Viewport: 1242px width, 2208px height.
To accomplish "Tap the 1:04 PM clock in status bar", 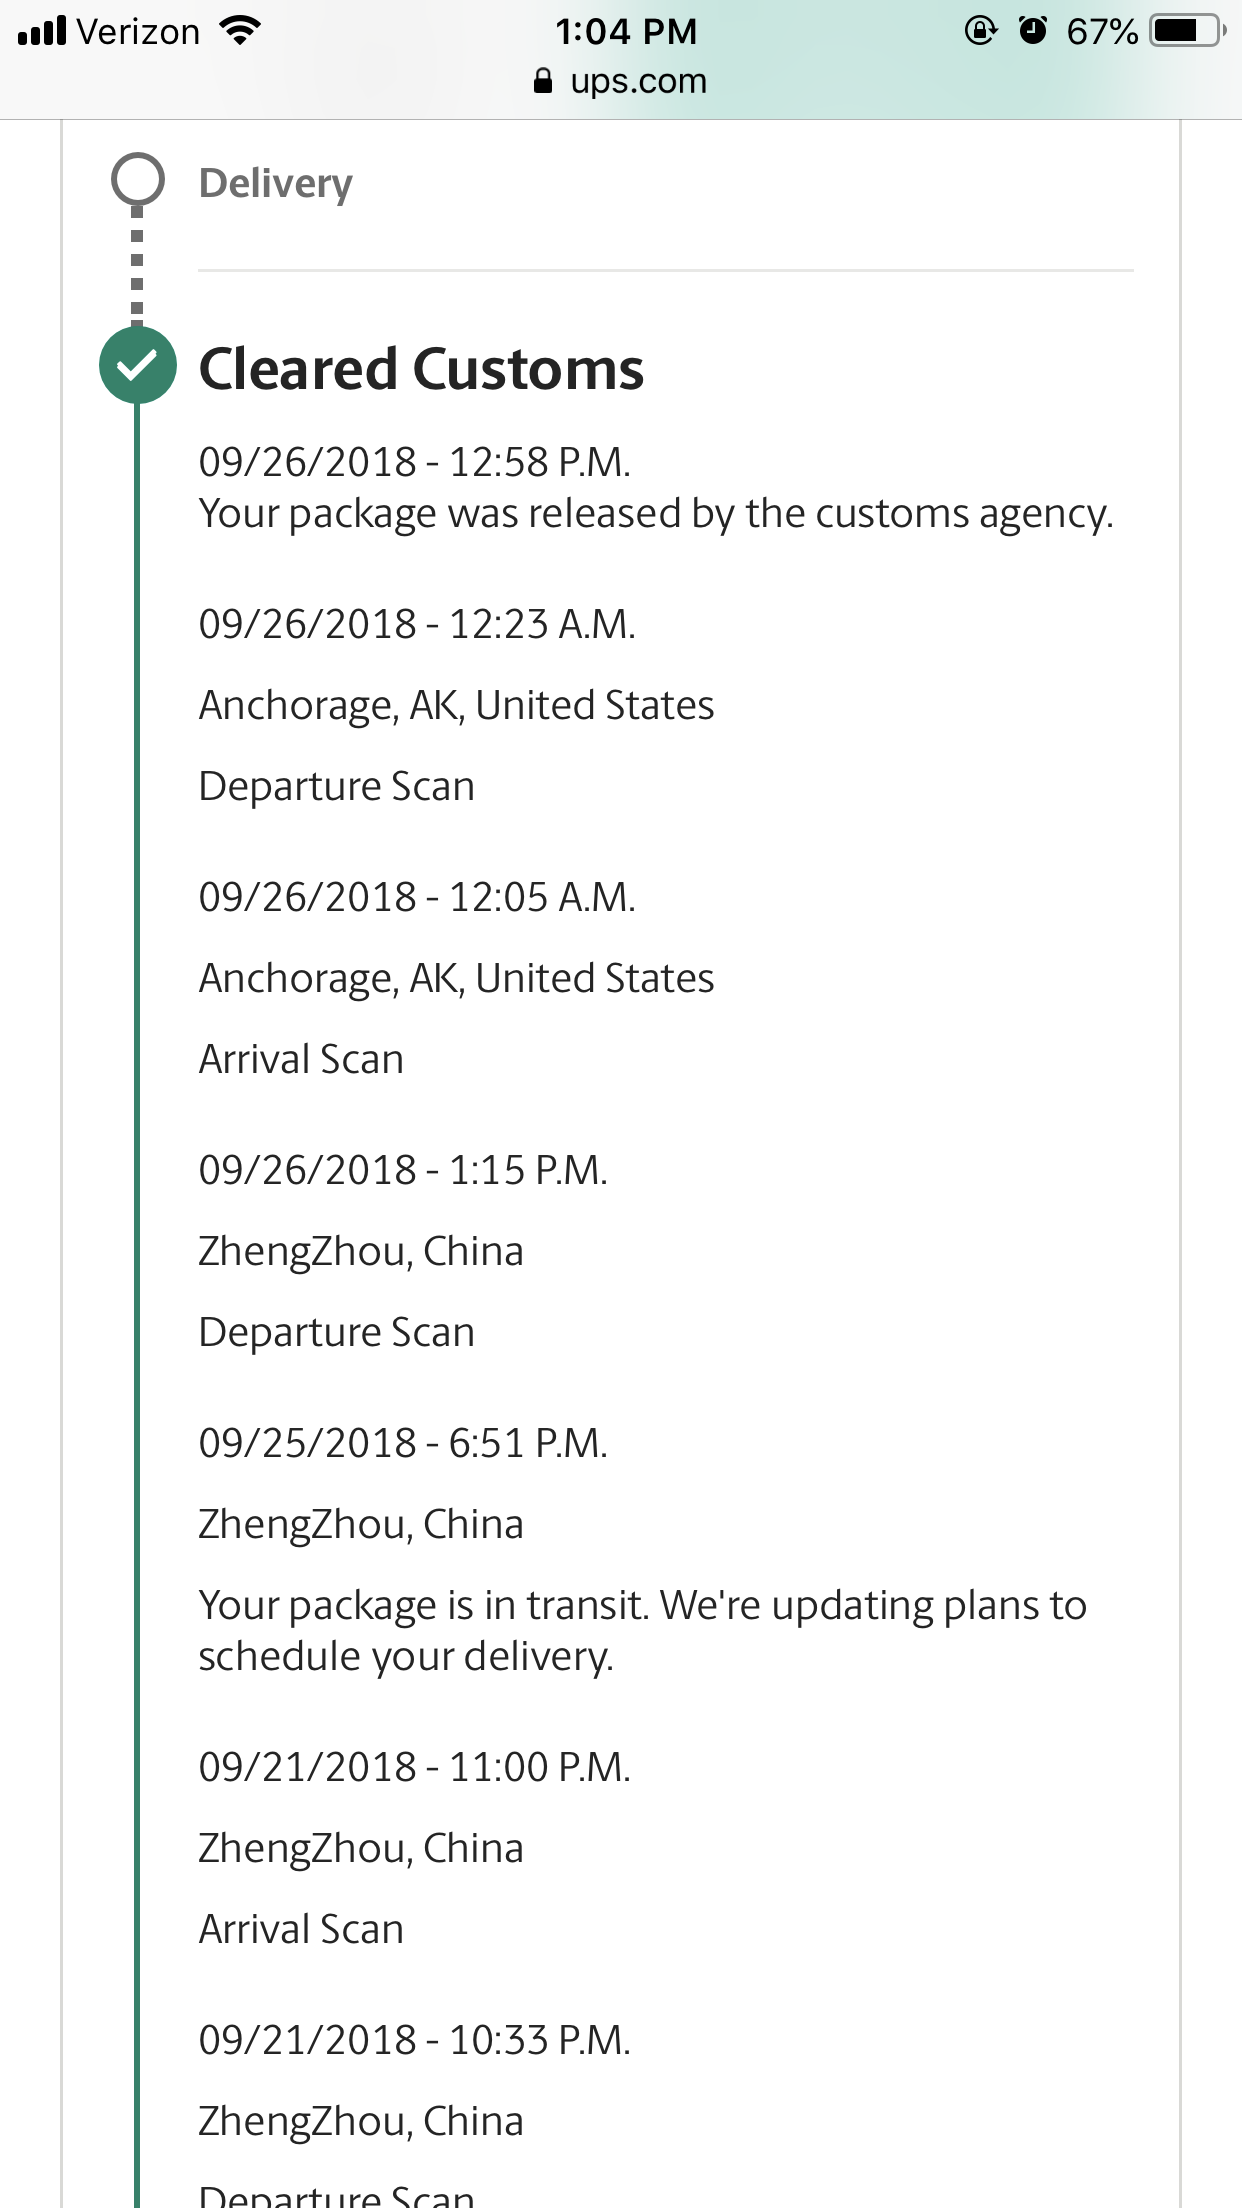I will pyautogui.click(x=627, y=31).
